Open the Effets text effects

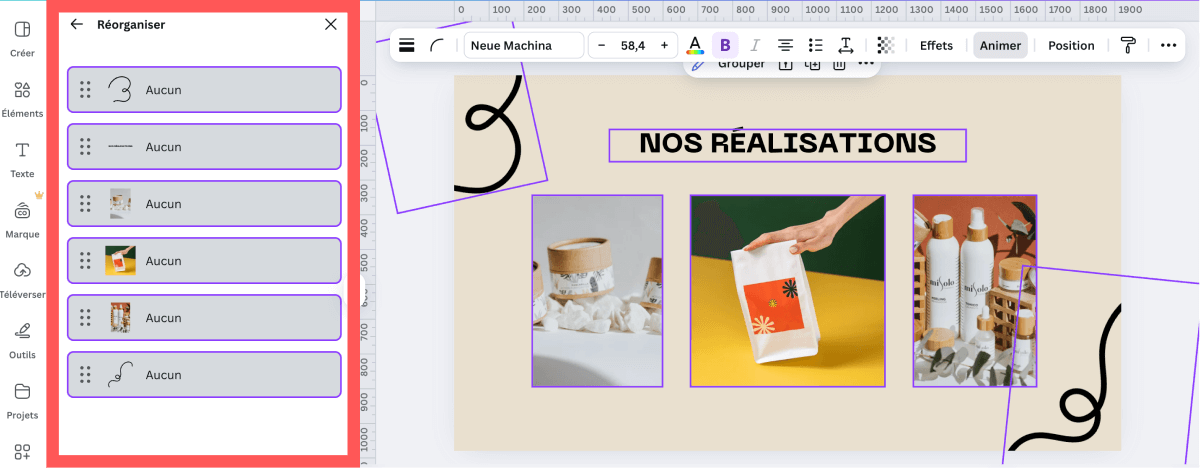[937, 45]
